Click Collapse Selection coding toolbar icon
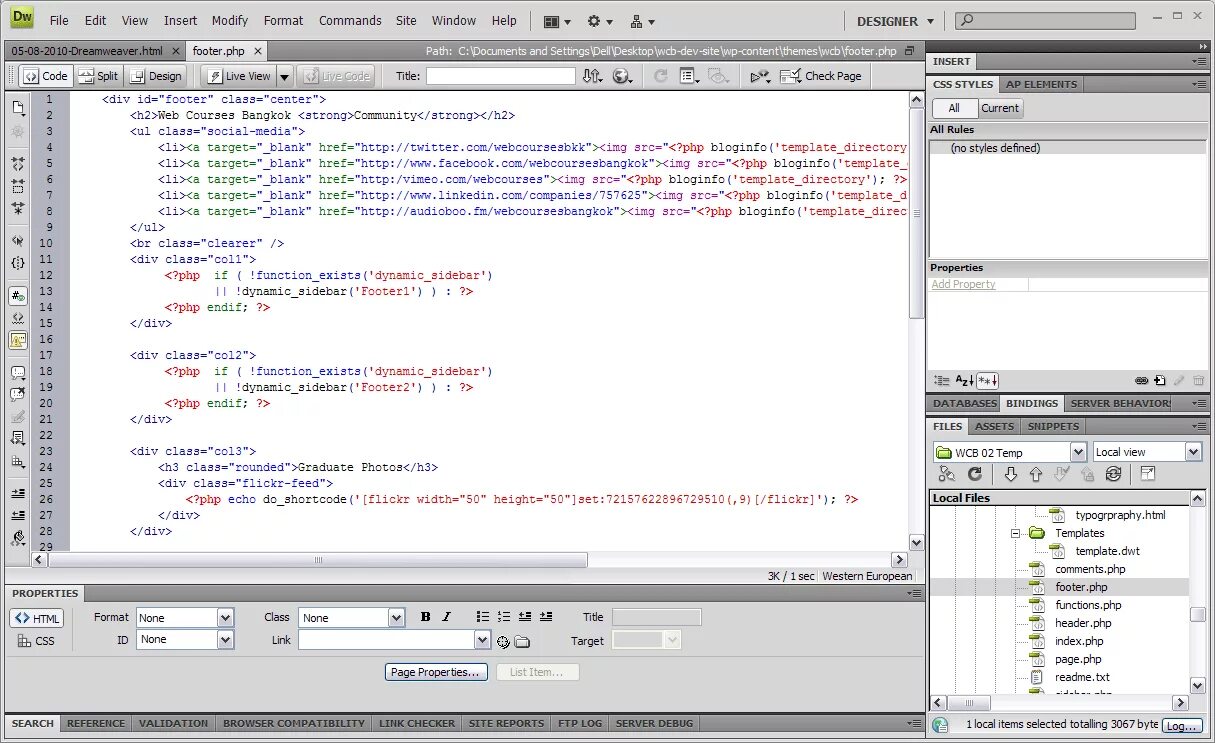The image size is (1215, 743). click(x=17, y=186)
